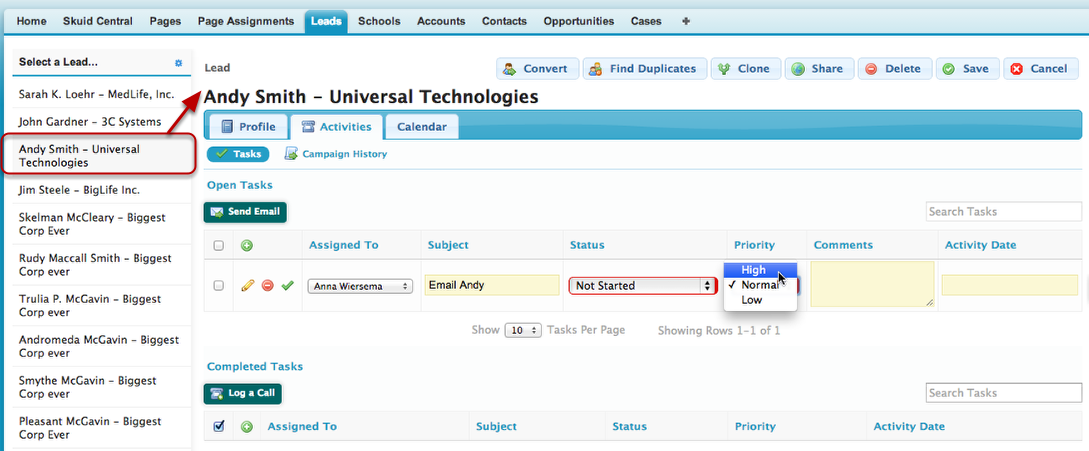The image size is (1089, 451).
Task: Click the gear icon beside Select a Lead
Action: [x=178, y=63]
